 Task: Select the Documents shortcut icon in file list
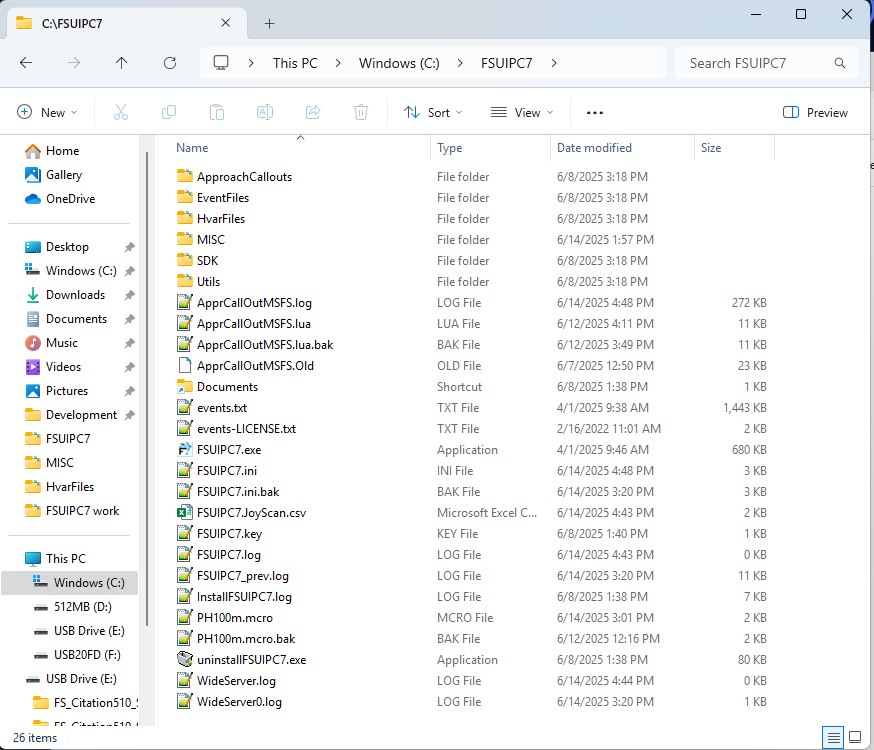click(x=184, y=387)
